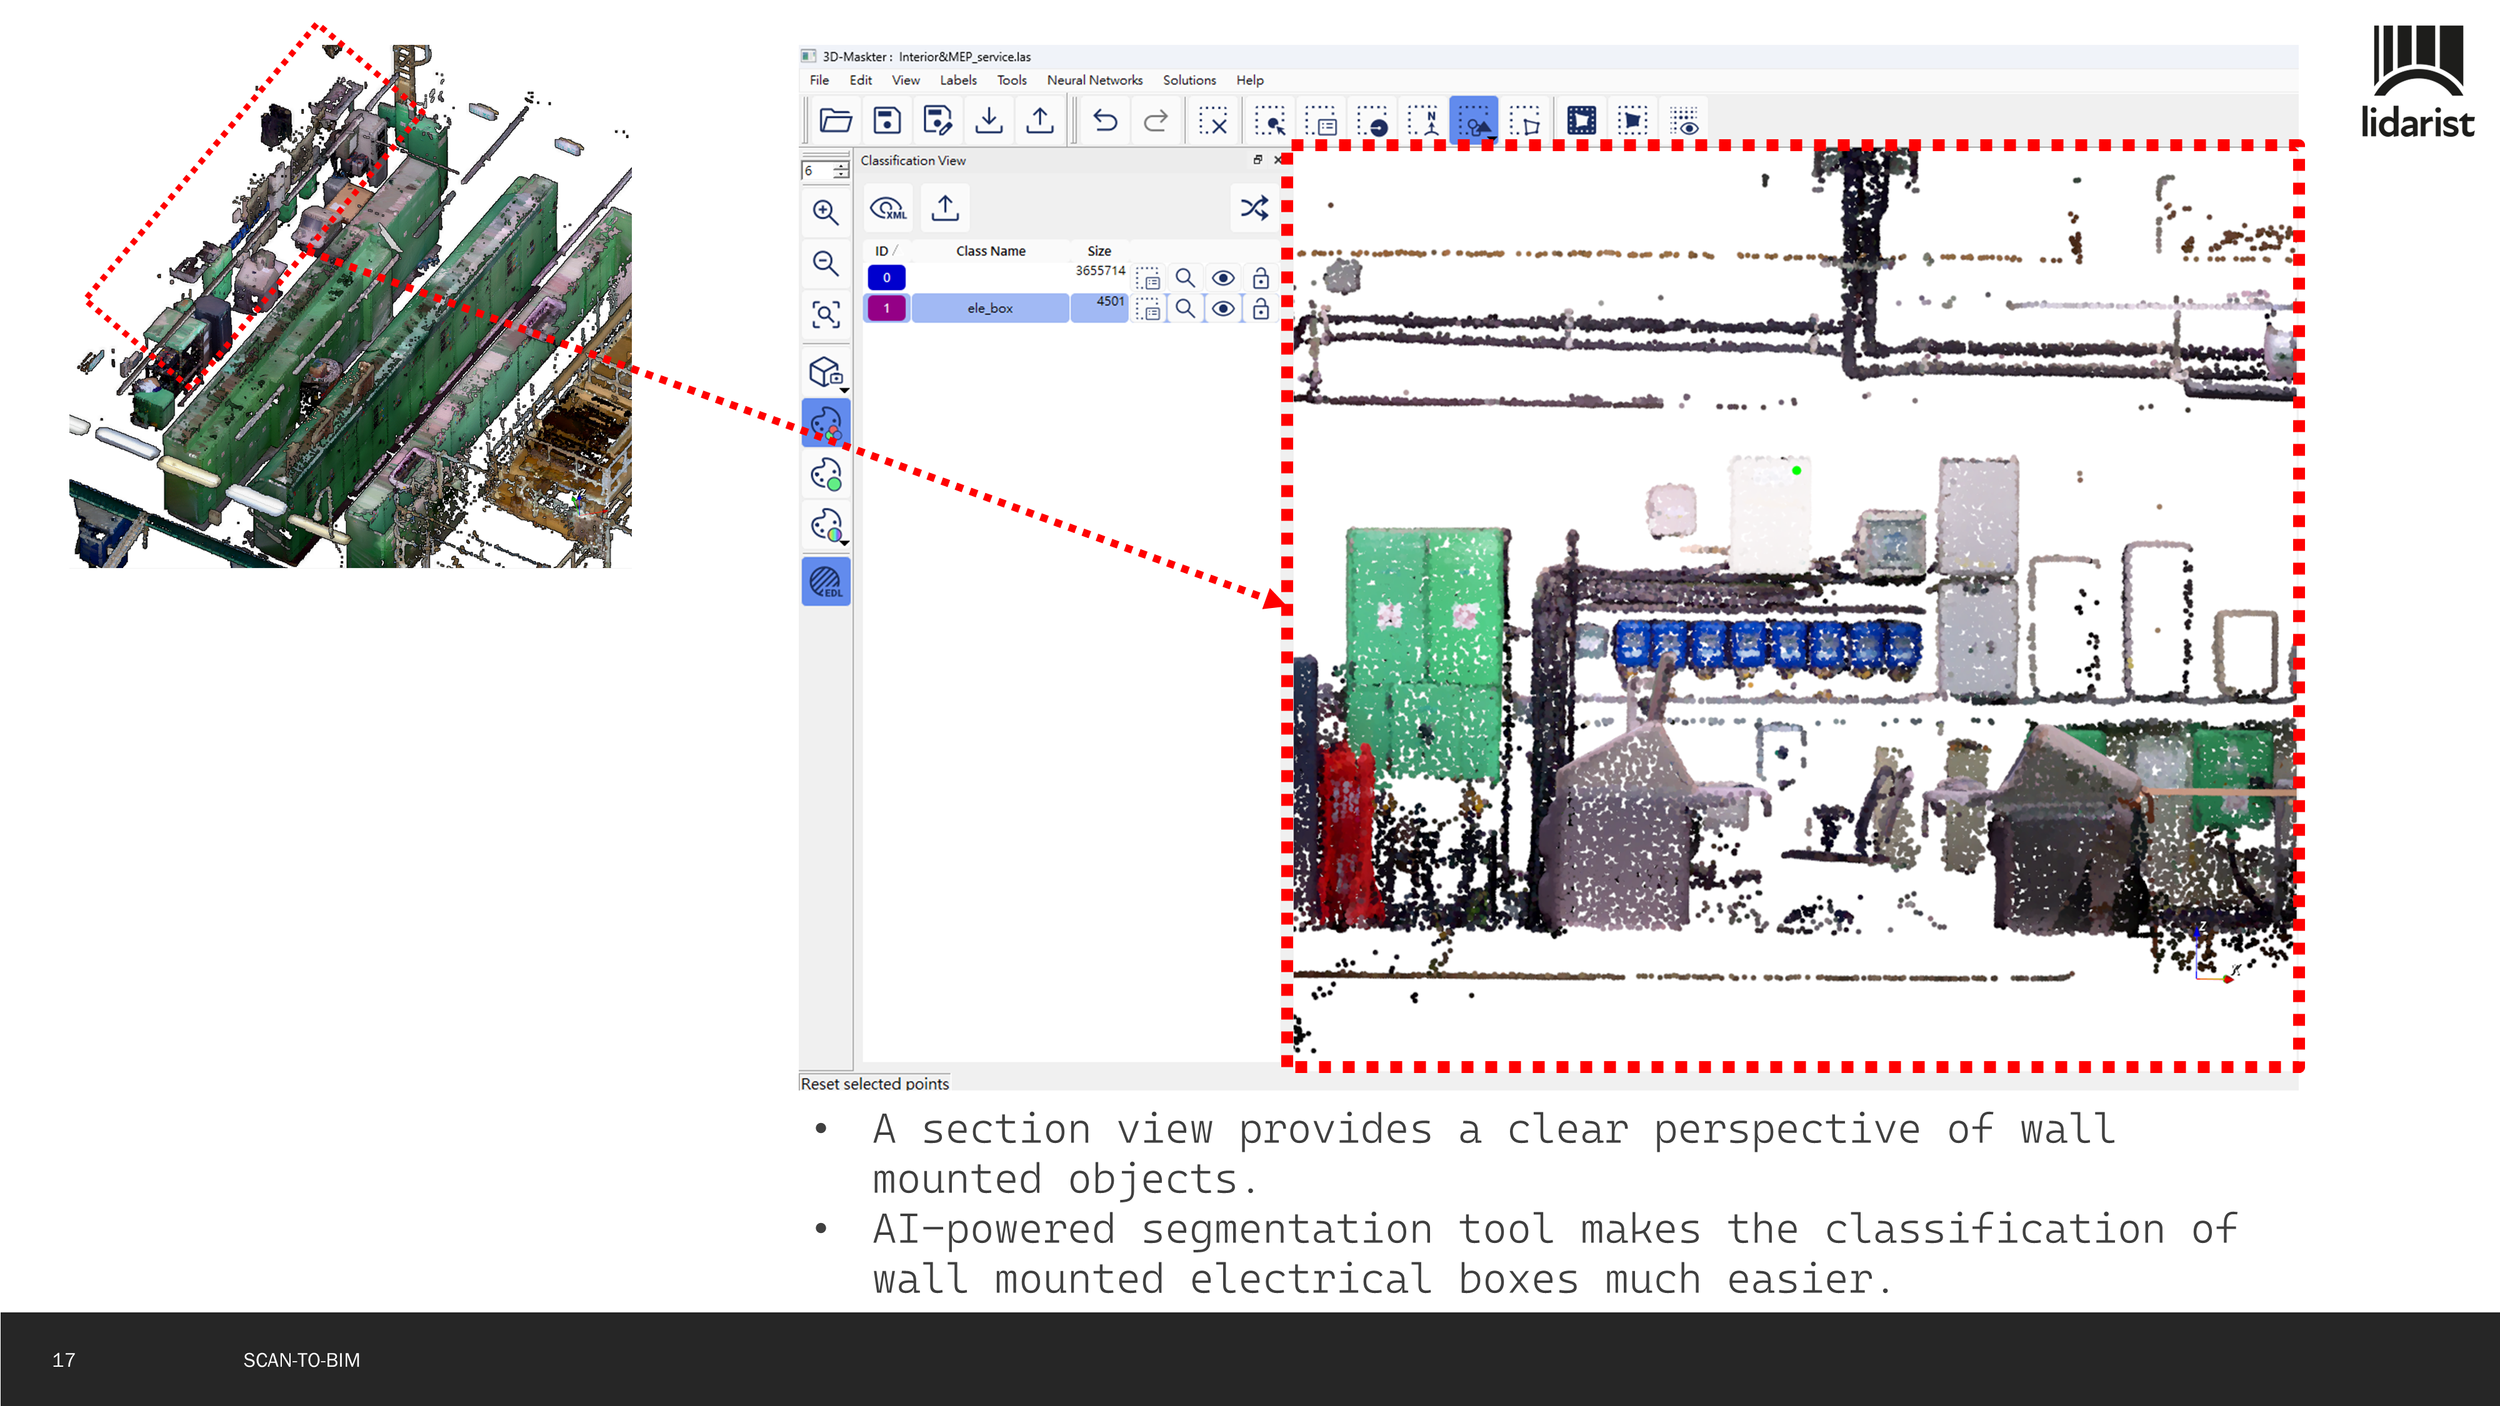Open the Edit menu
Screen dimensions: 2500x1406
coord(861,80)
